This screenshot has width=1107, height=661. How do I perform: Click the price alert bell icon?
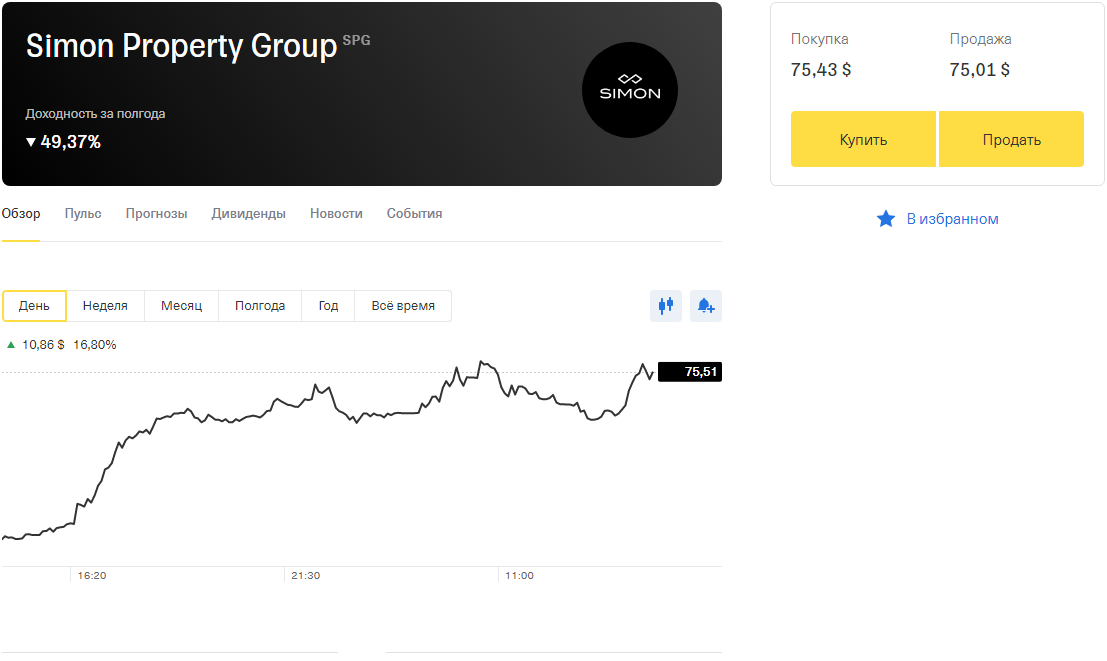(706, 306)
